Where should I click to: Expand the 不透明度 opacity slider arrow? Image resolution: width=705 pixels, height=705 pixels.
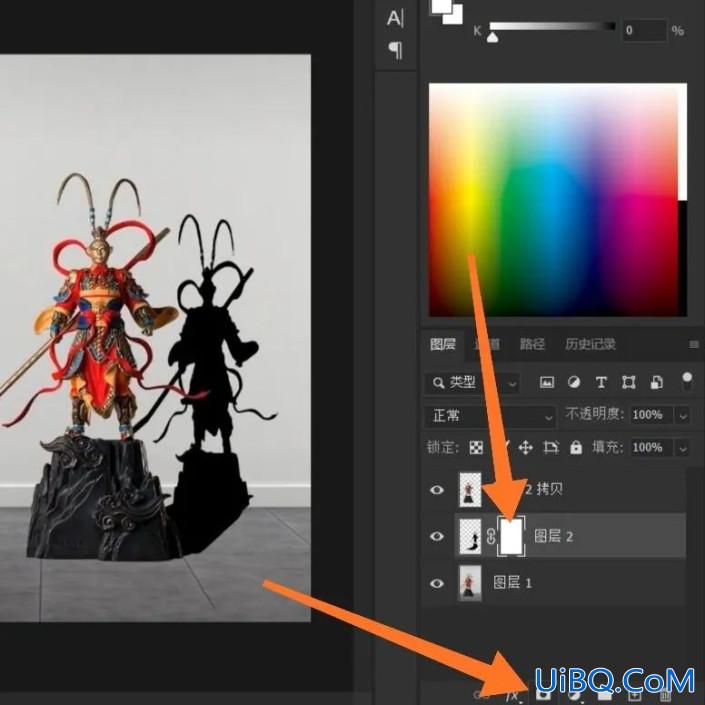tap(683, 415)
